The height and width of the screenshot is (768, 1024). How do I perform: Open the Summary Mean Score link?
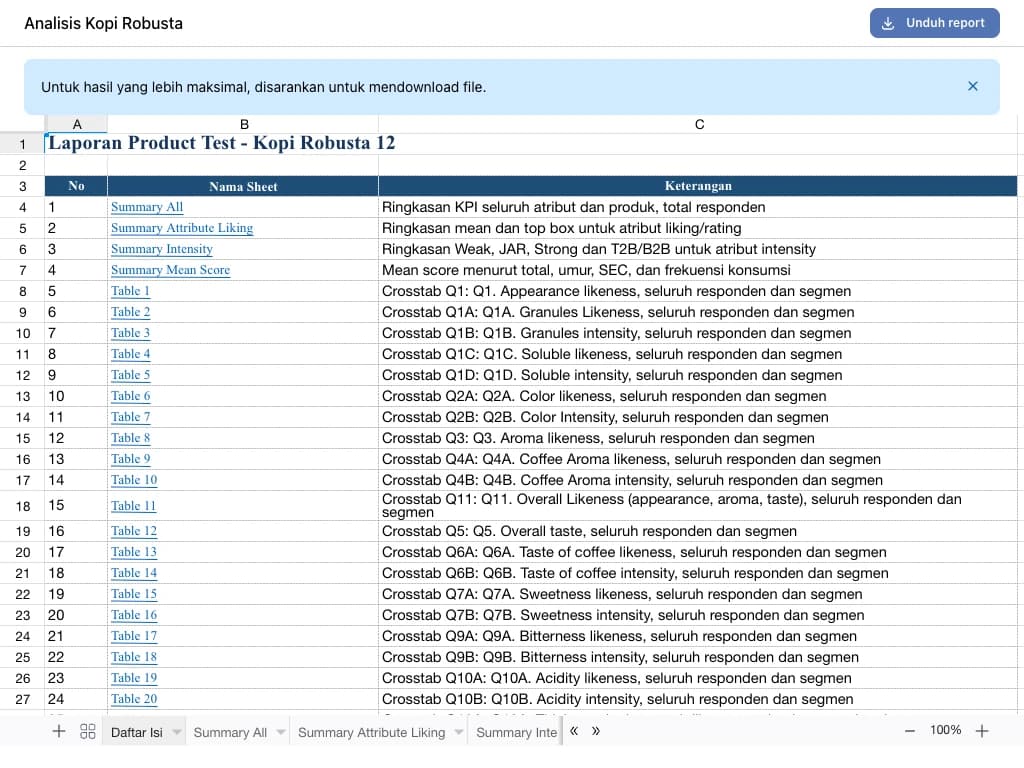point(170,270)
